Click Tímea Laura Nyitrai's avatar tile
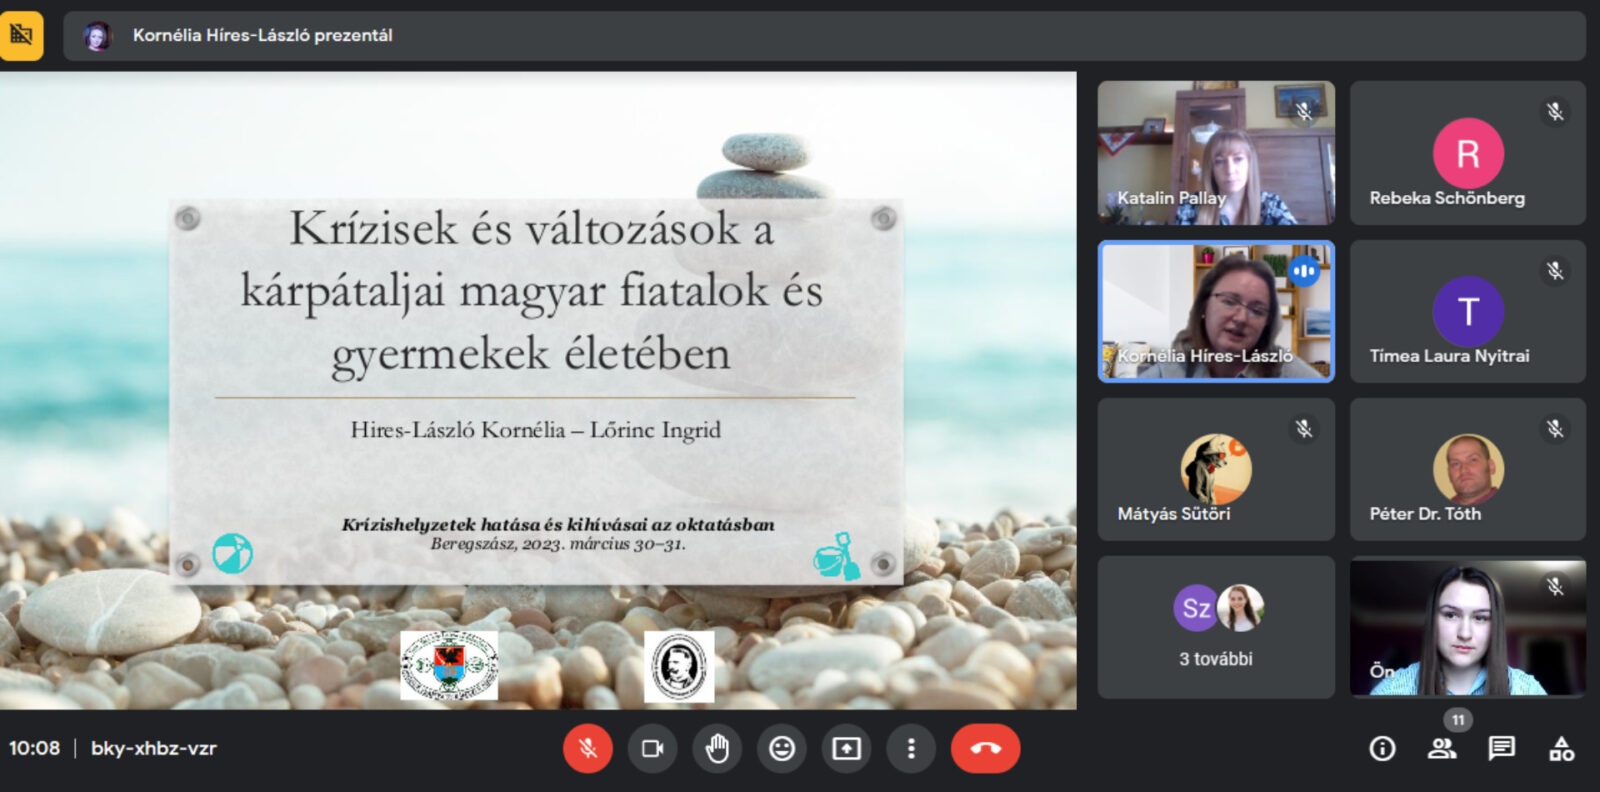The height and width of the screenshot is (792, 1600). tap(1467, 311)
